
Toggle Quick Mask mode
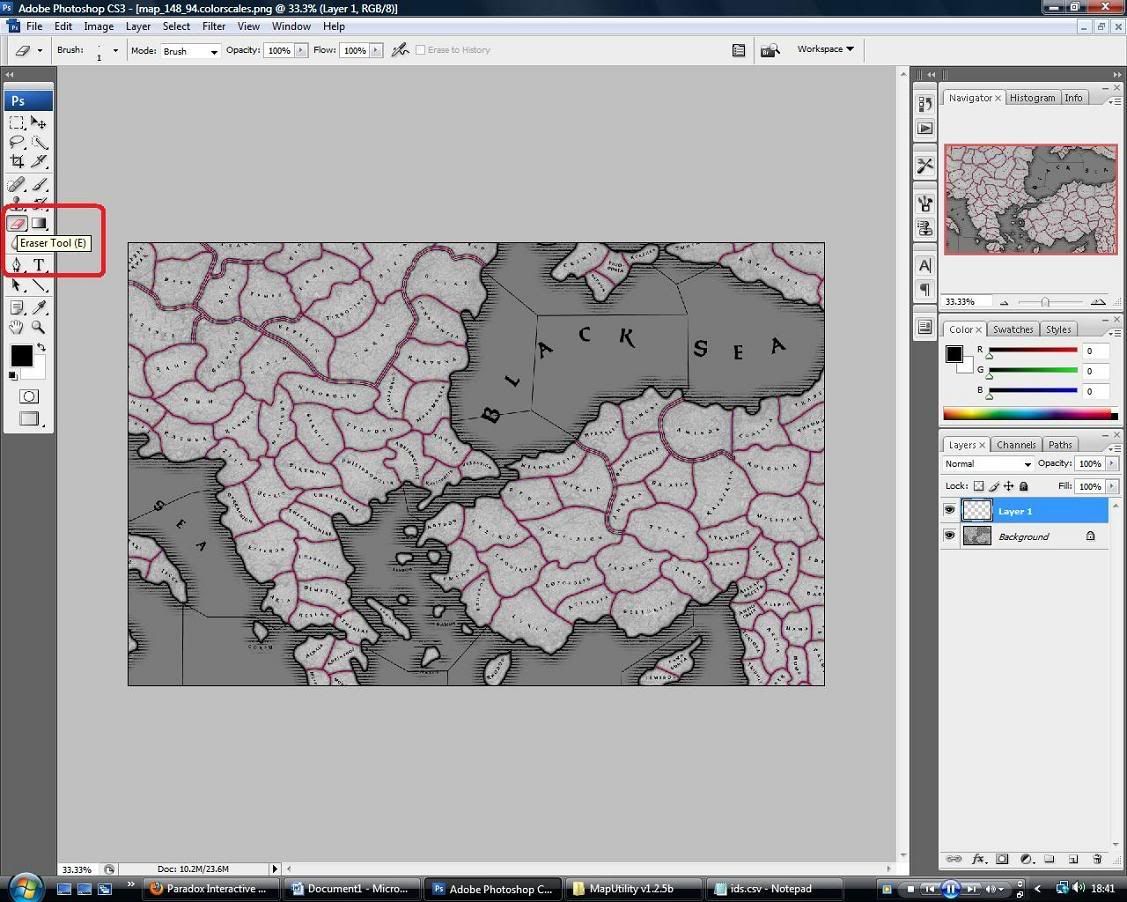pos(29,397)
